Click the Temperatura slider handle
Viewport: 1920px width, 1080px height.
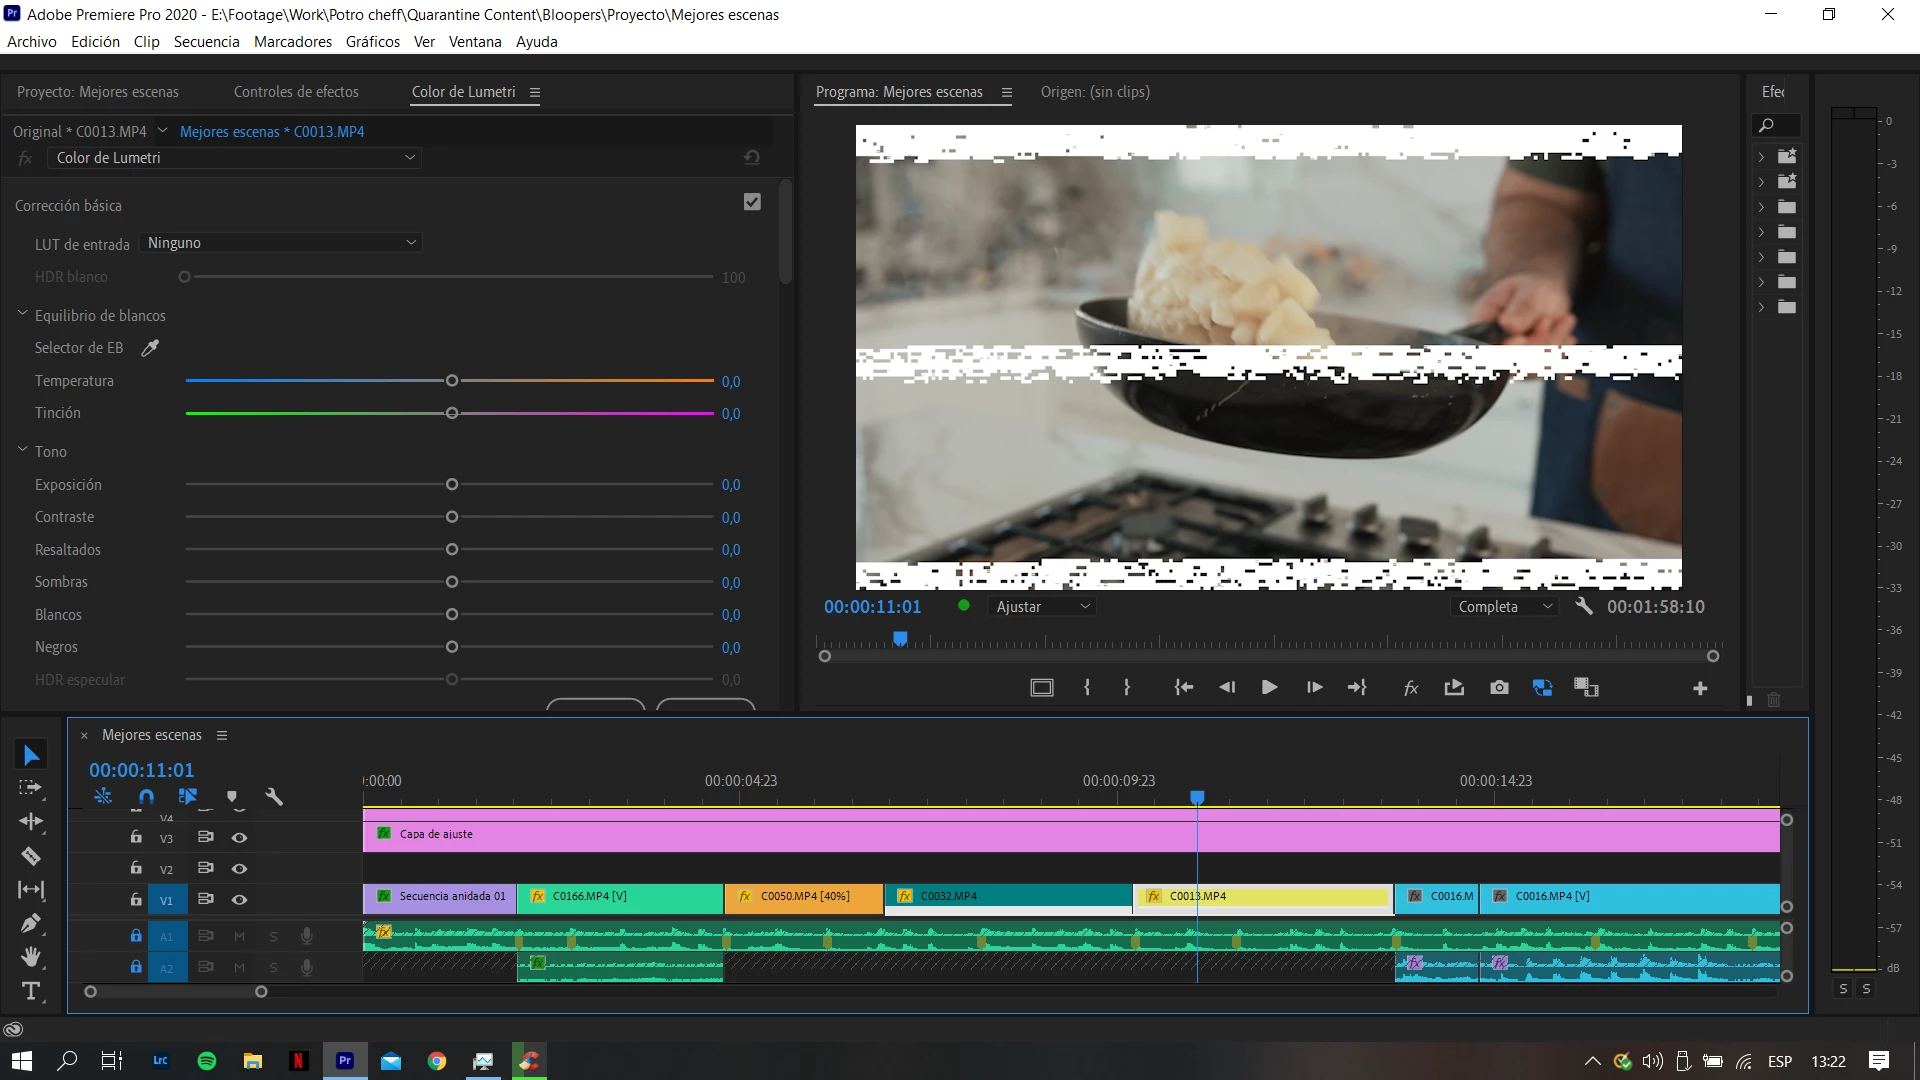coord(452,381)
